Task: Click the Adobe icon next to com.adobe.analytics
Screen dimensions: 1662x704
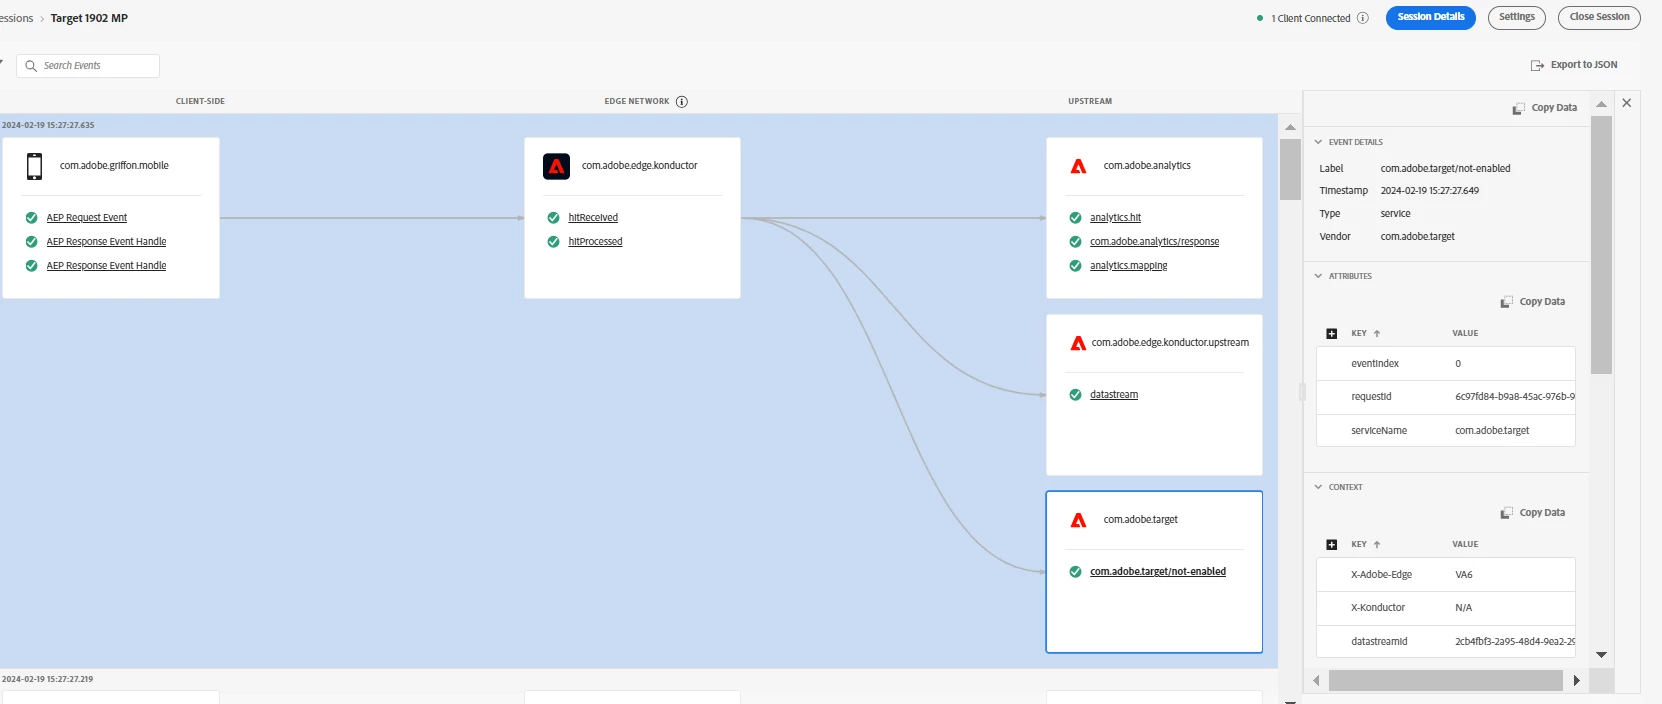Action: click(1078, 166)
